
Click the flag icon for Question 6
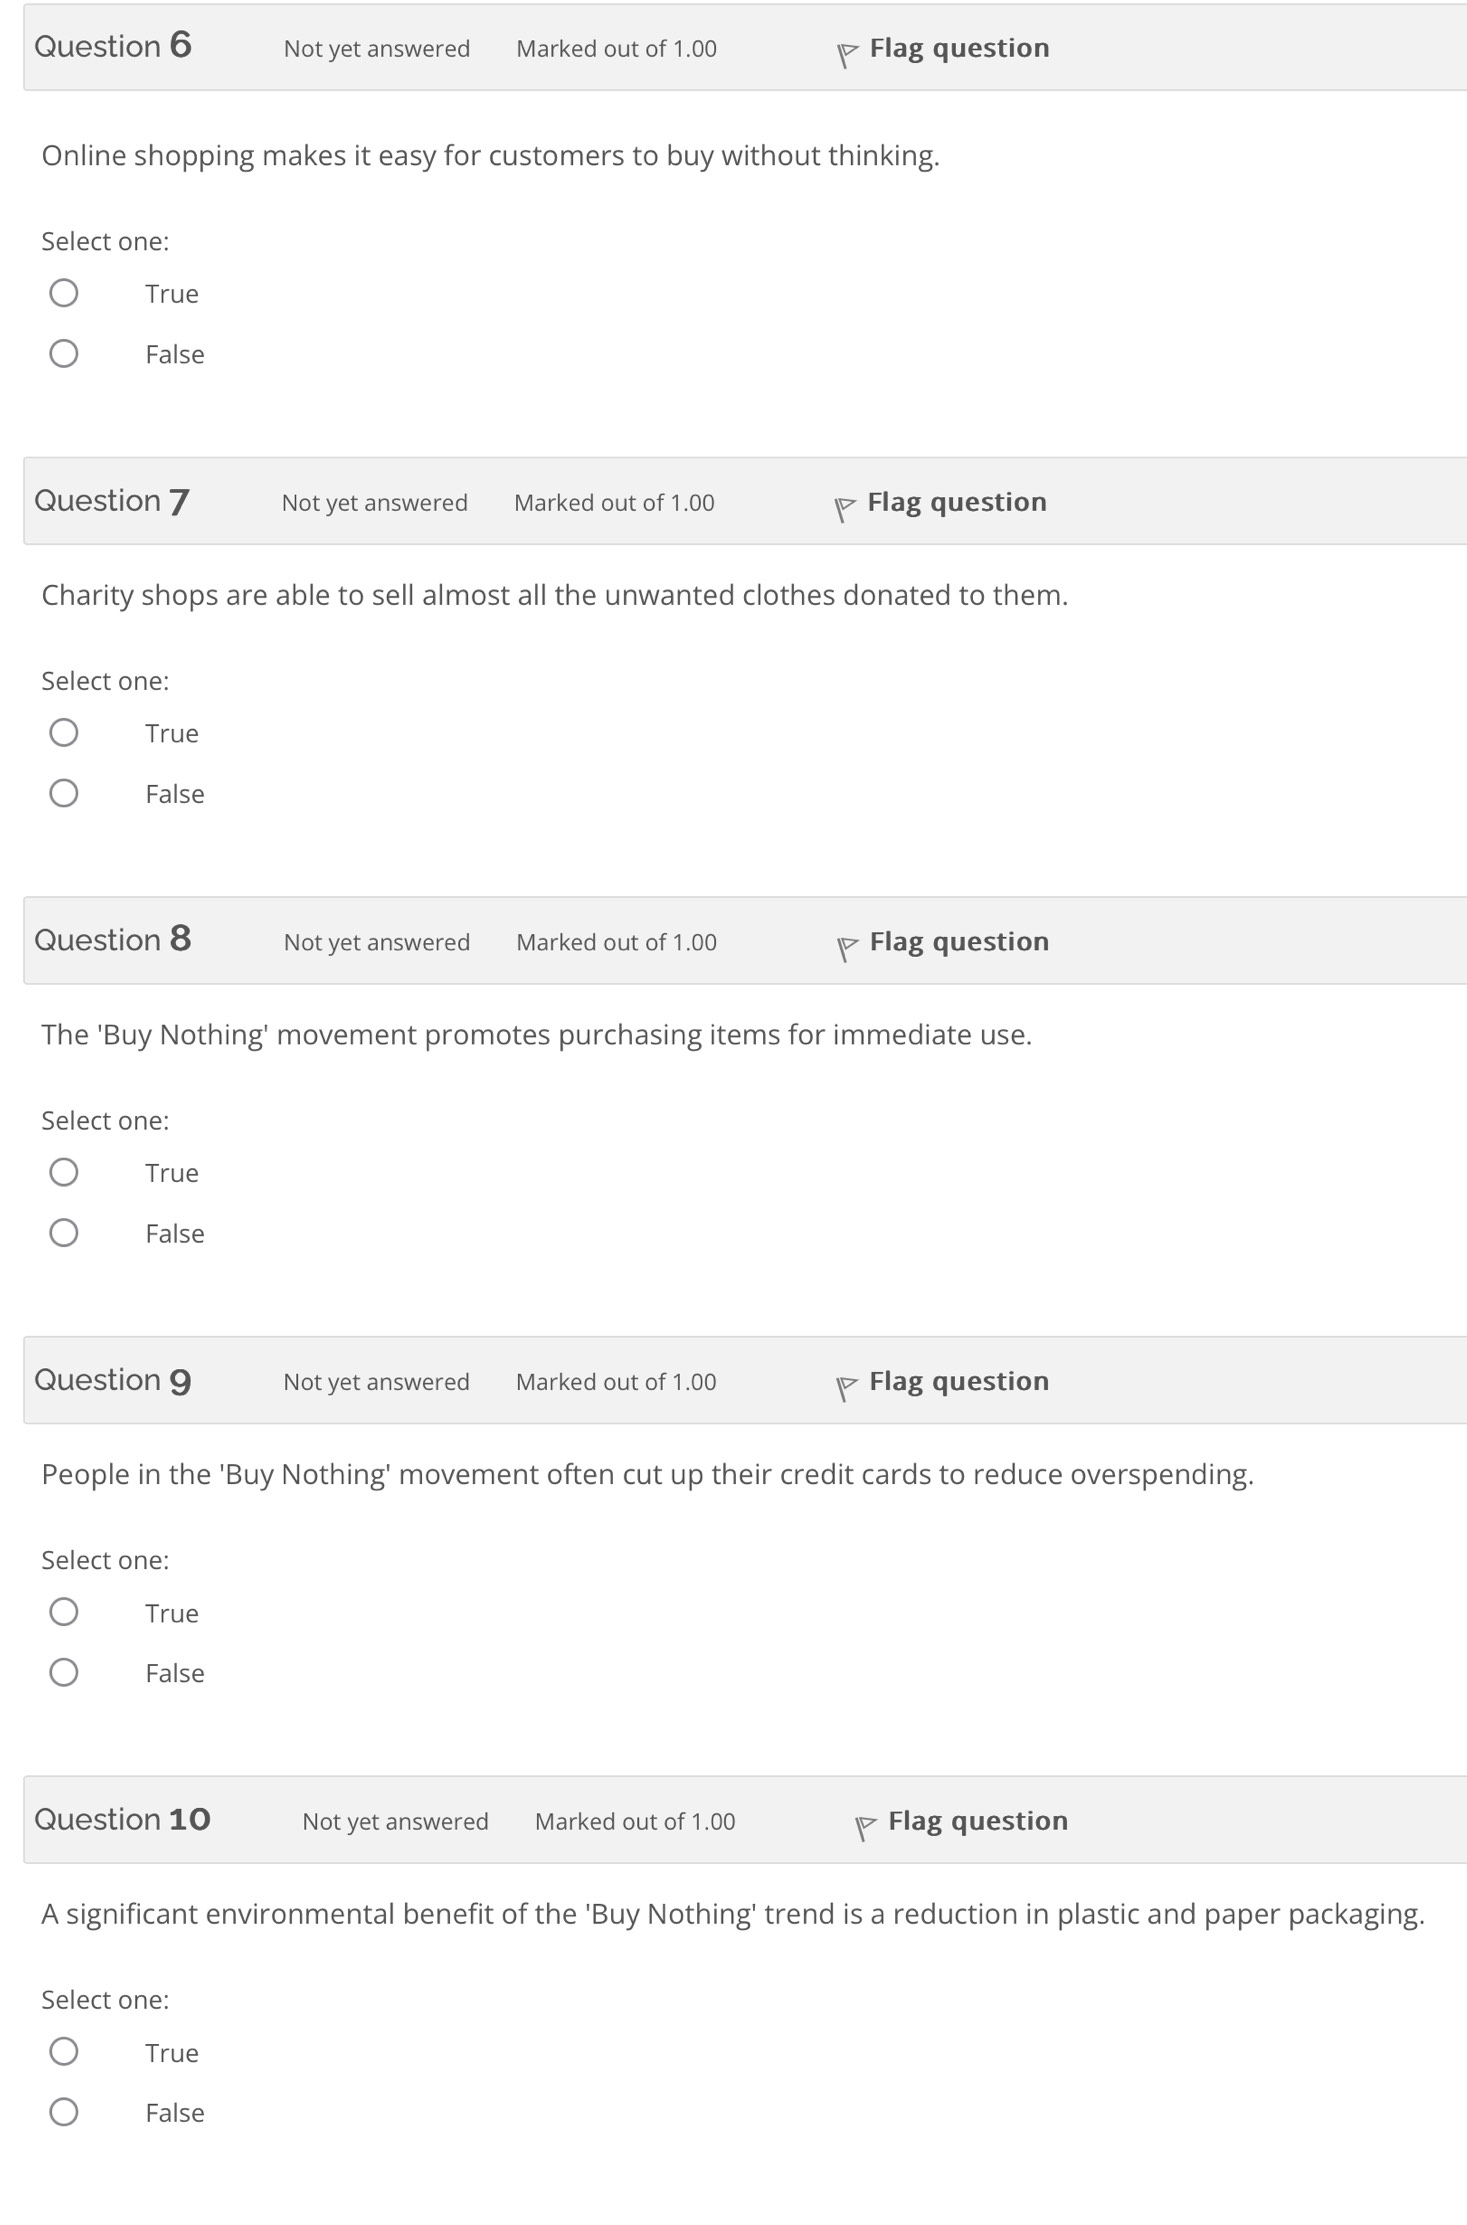pyautogui.click(x=846, y=53)
